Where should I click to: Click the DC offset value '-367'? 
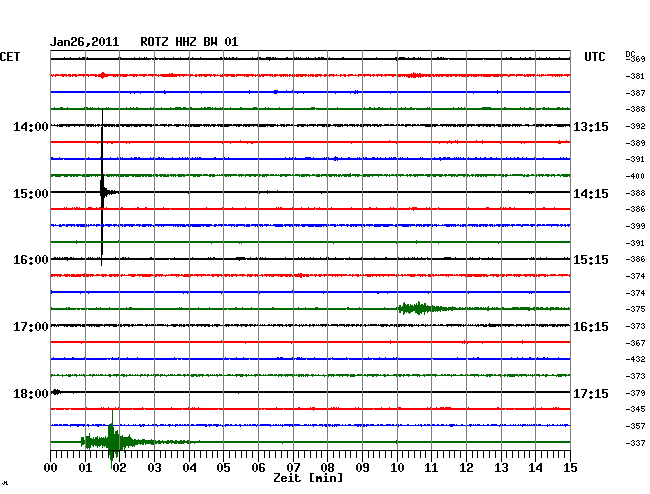(635, 343)
